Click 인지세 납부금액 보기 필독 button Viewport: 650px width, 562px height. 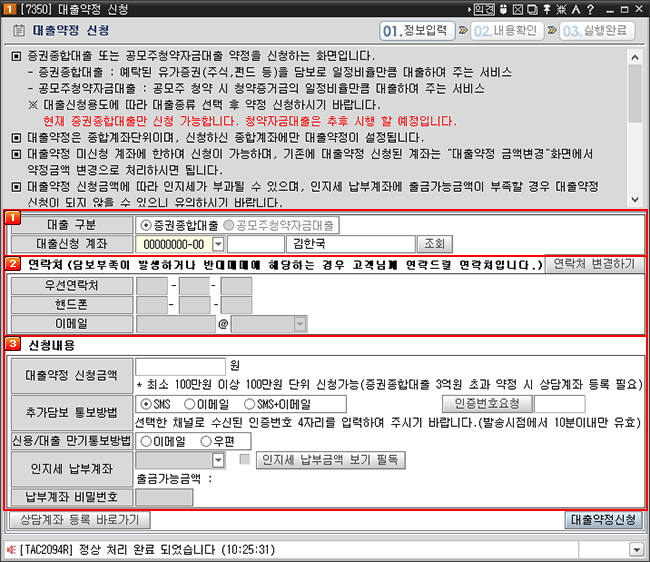pos(330,460)
